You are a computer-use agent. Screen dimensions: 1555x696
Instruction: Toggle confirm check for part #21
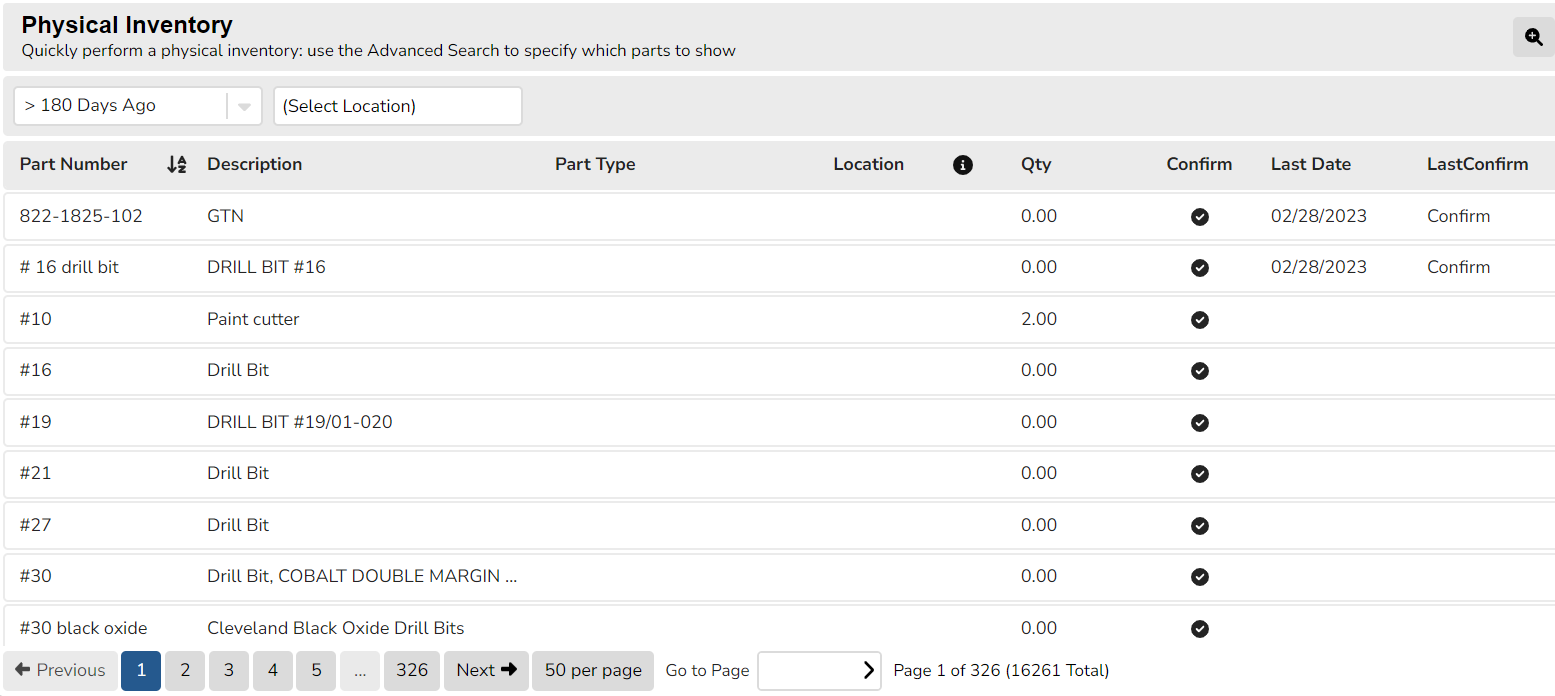point(1200,474)
